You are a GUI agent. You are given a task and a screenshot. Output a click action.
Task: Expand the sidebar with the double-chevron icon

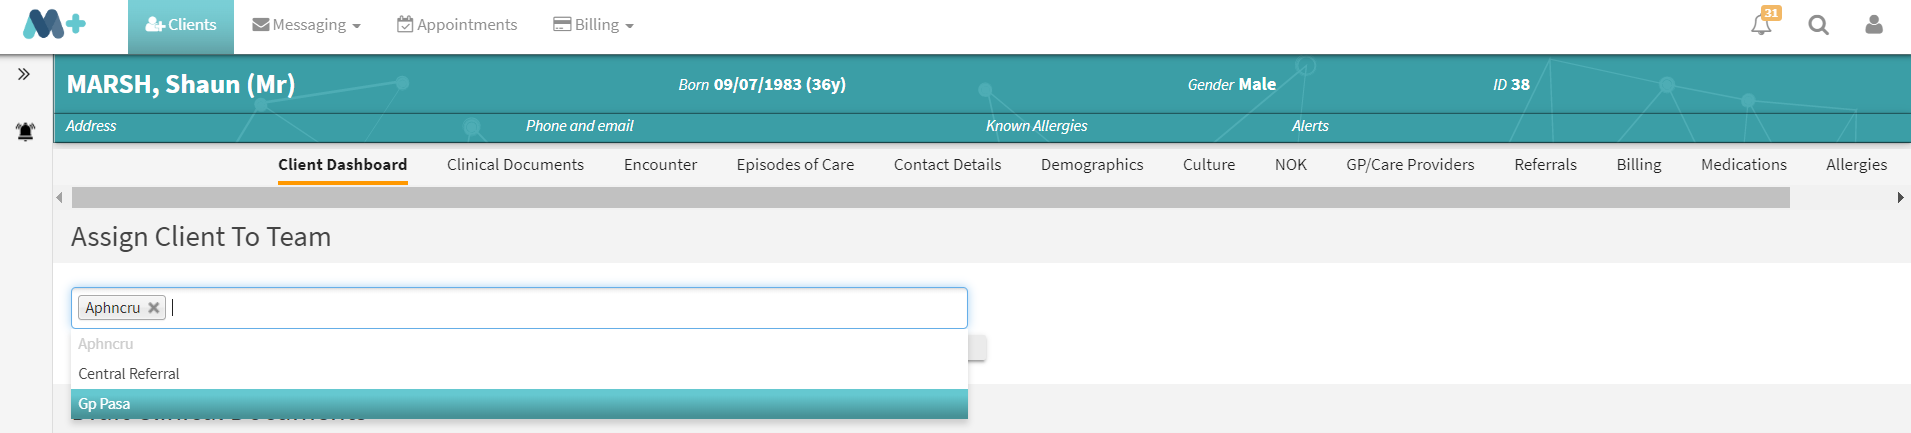click(x=24, y=74)
